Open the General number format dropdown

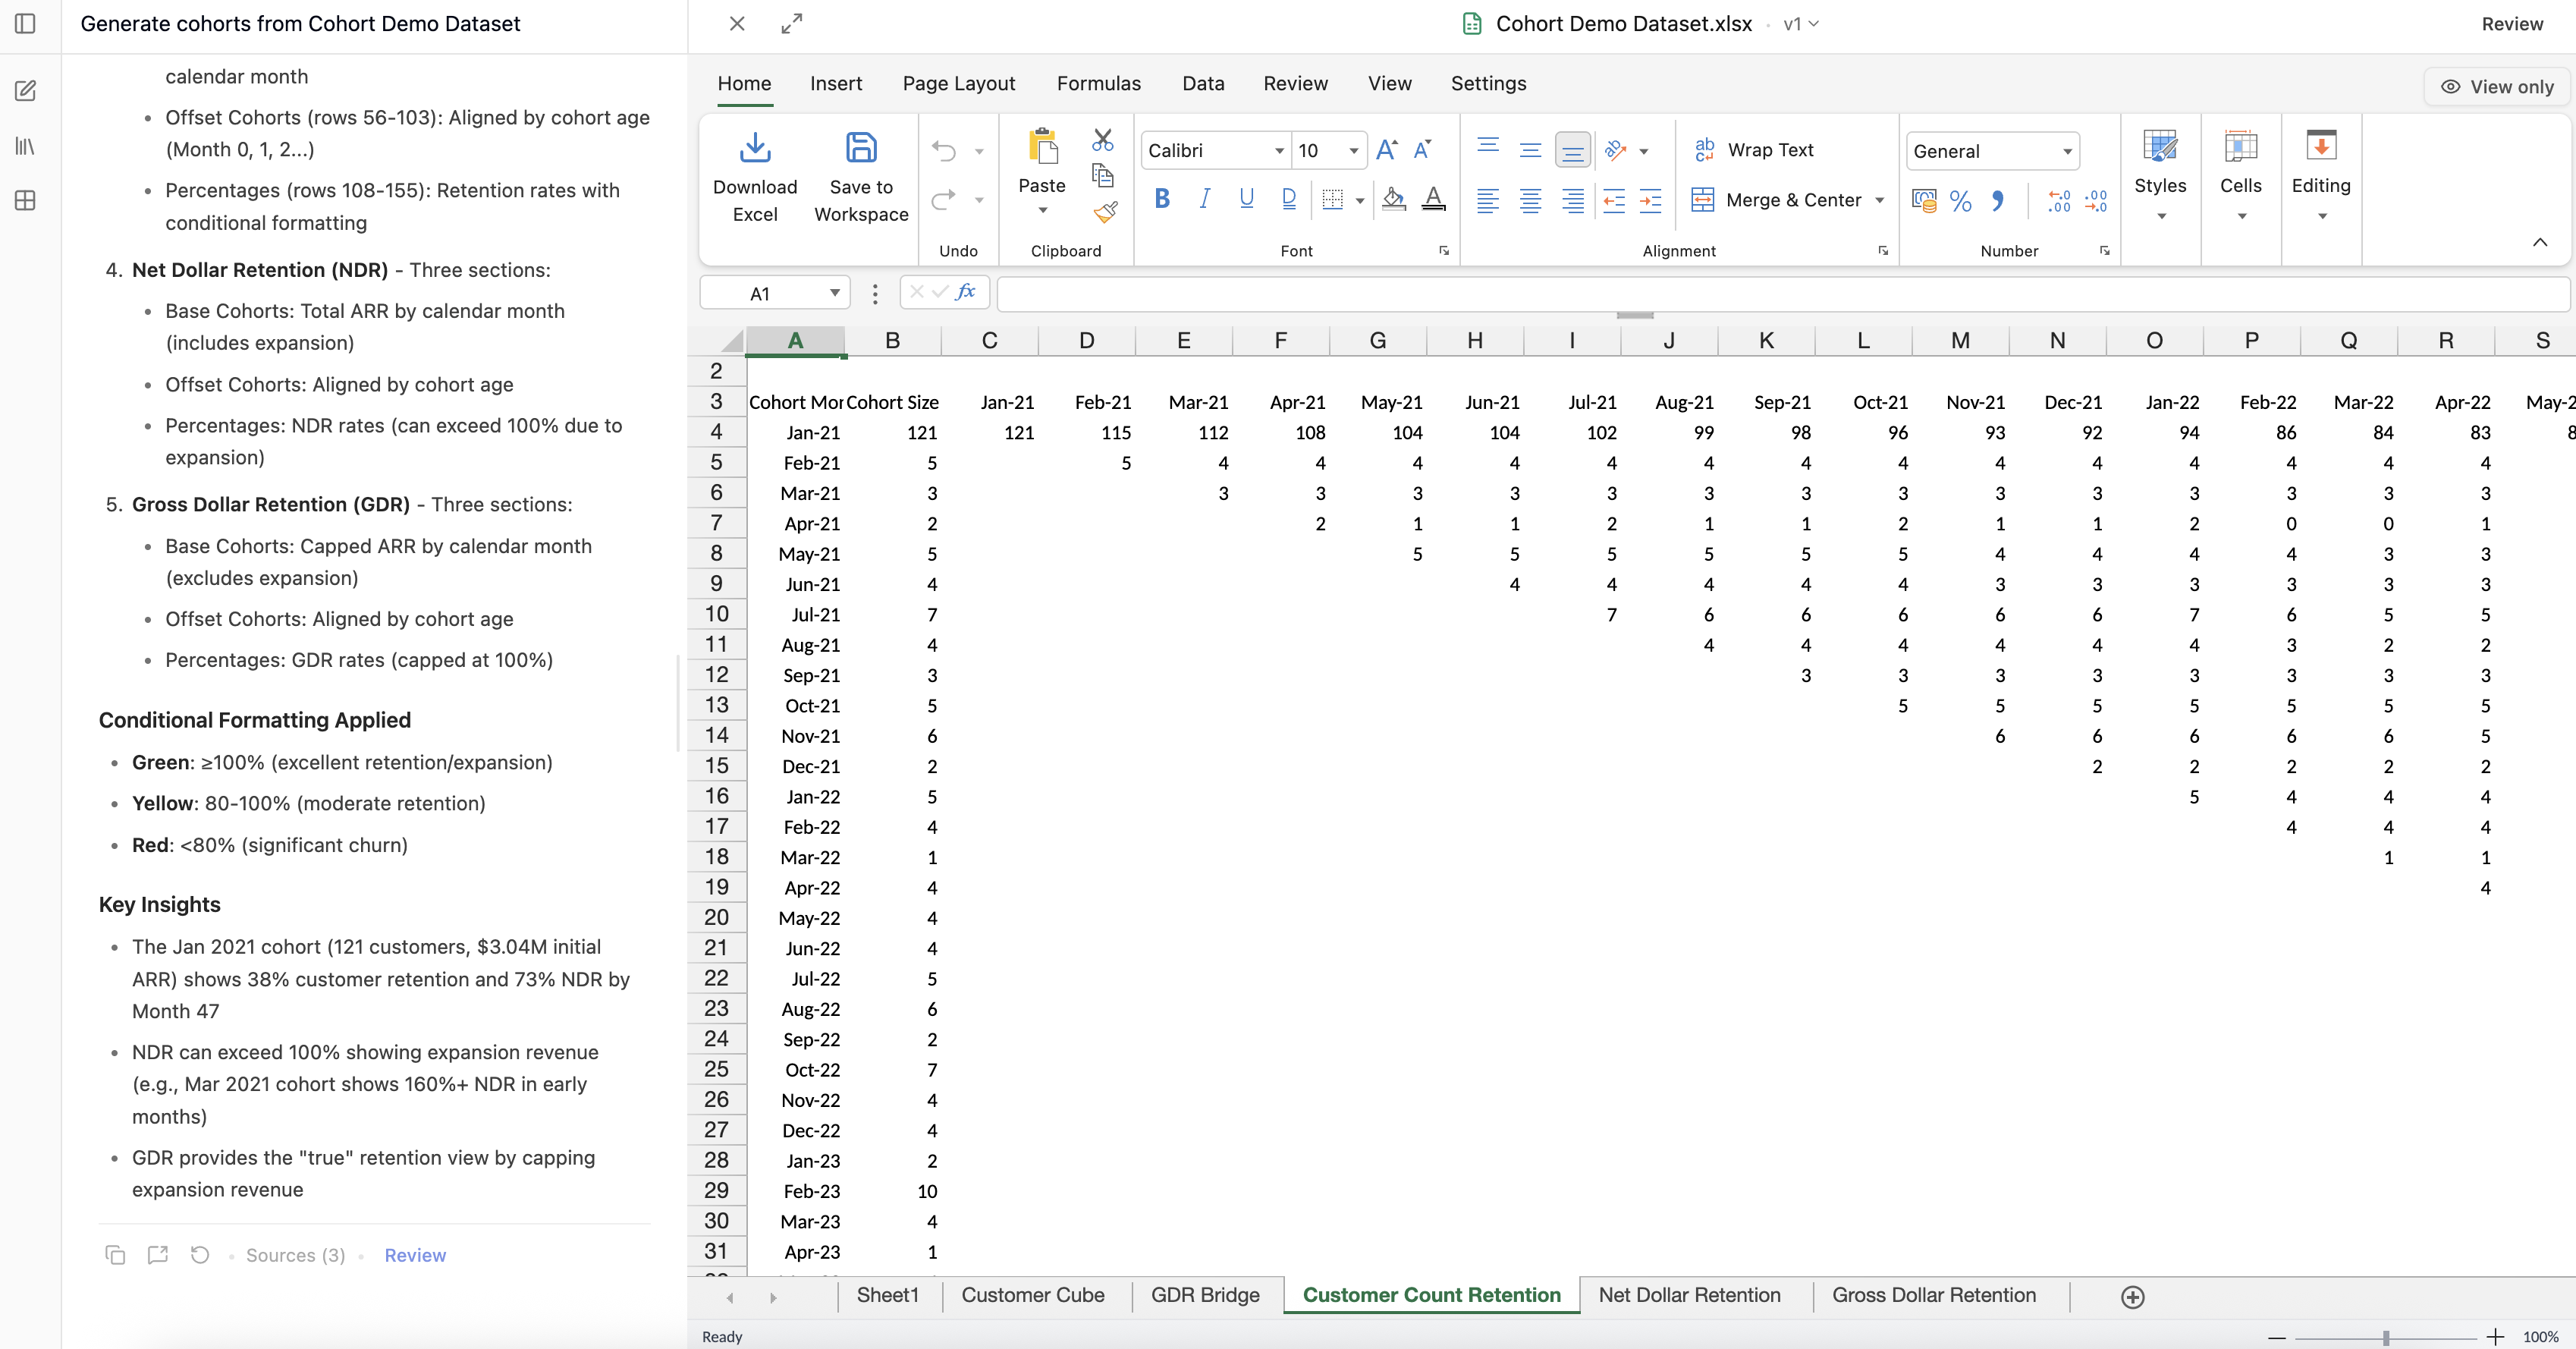2066,151
